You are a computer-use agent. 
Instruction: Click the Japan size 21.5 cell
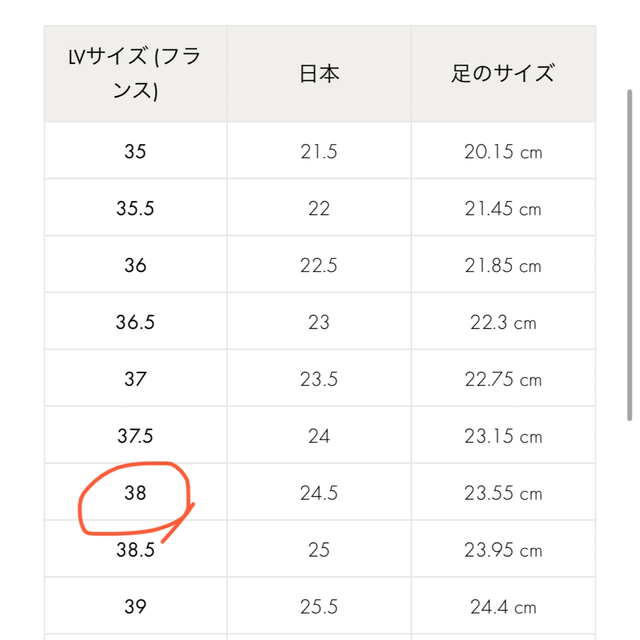(x=319, y=151)
